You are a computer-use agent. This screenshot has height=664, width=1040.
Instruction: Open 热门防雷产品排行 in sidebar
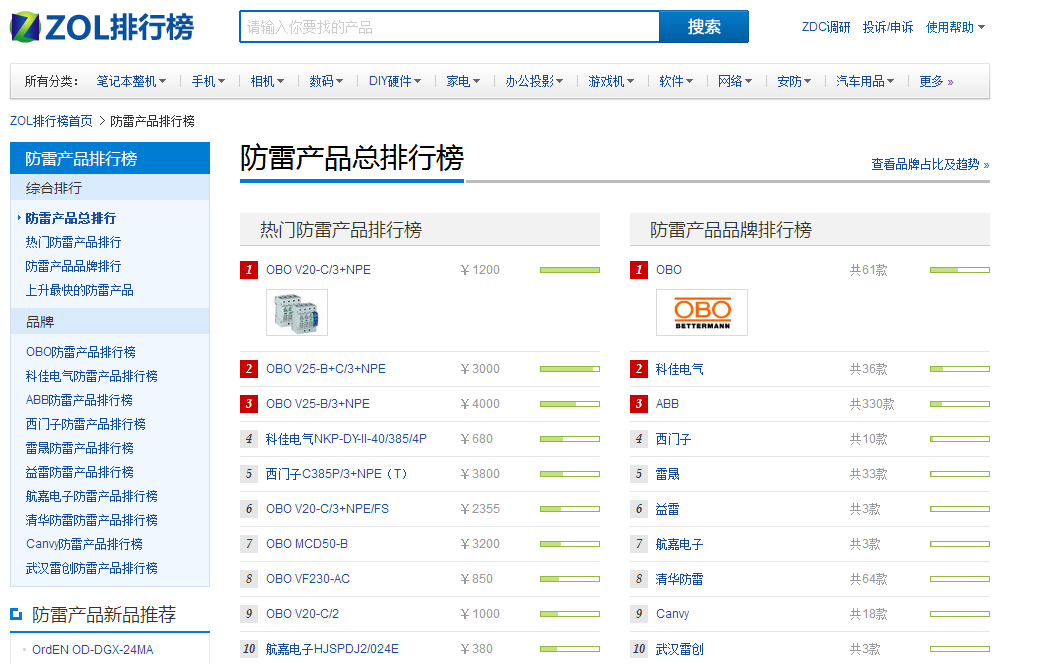(73, 242)
